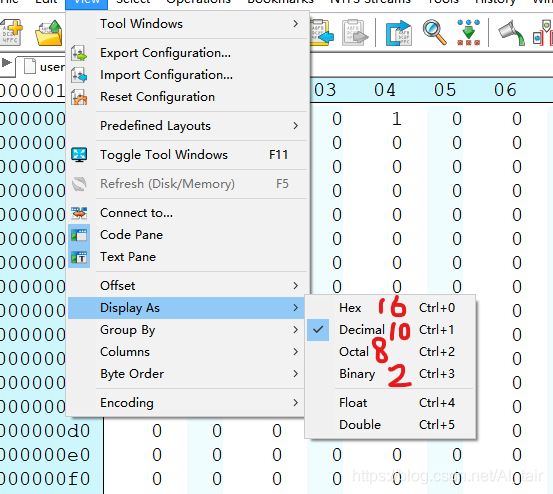Screen dimensions: 553x494
Task: Click the tab list arrow beside user tab
Action: click(x=6, y=63)
